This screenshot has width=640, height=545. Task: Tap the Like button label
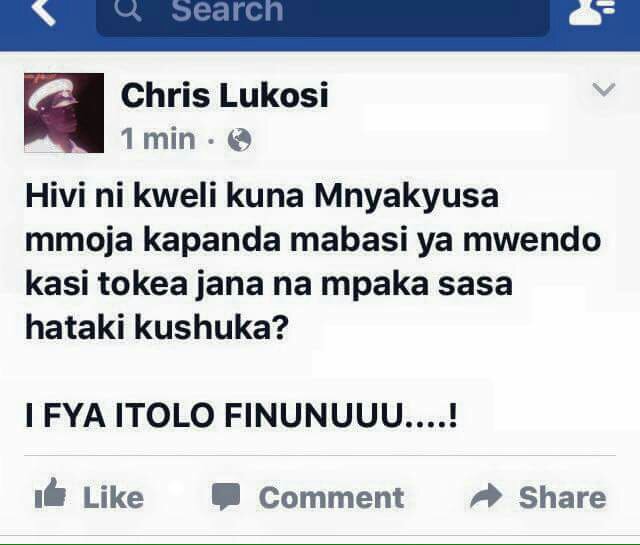pyautogui.click(x=113, y=497)
